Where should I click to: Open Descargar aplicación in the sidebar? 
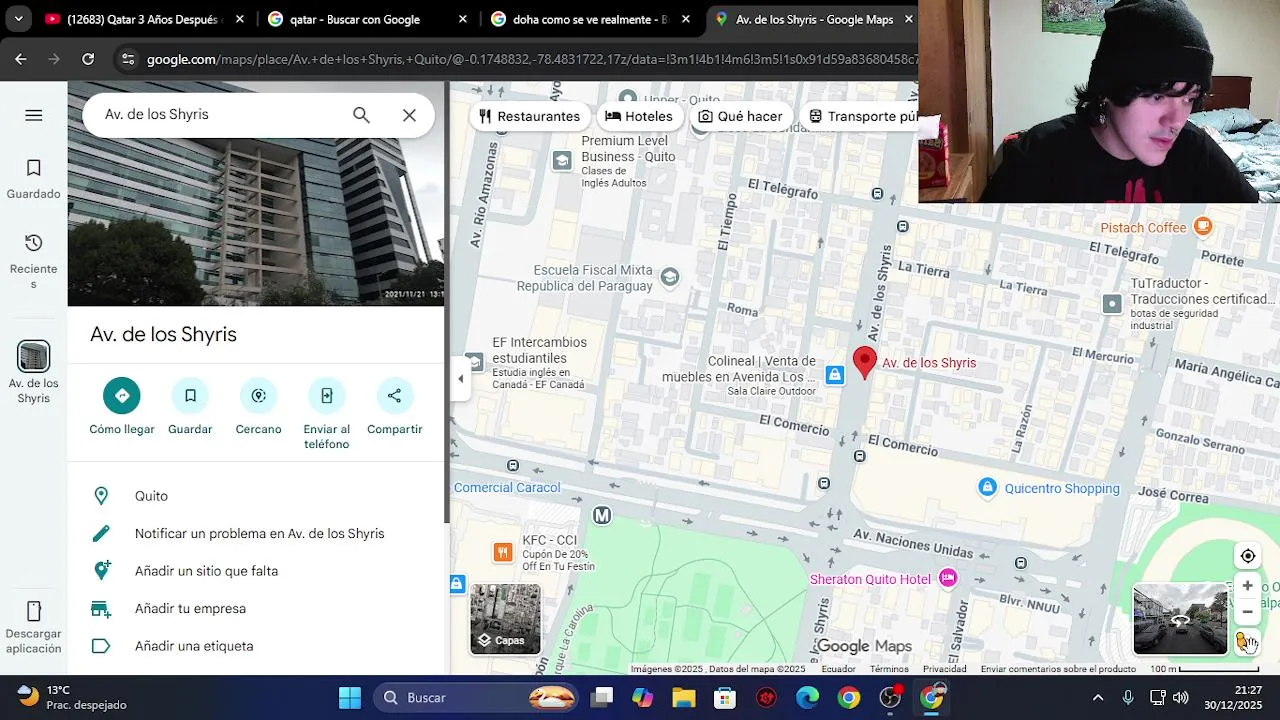click(33, 627)
